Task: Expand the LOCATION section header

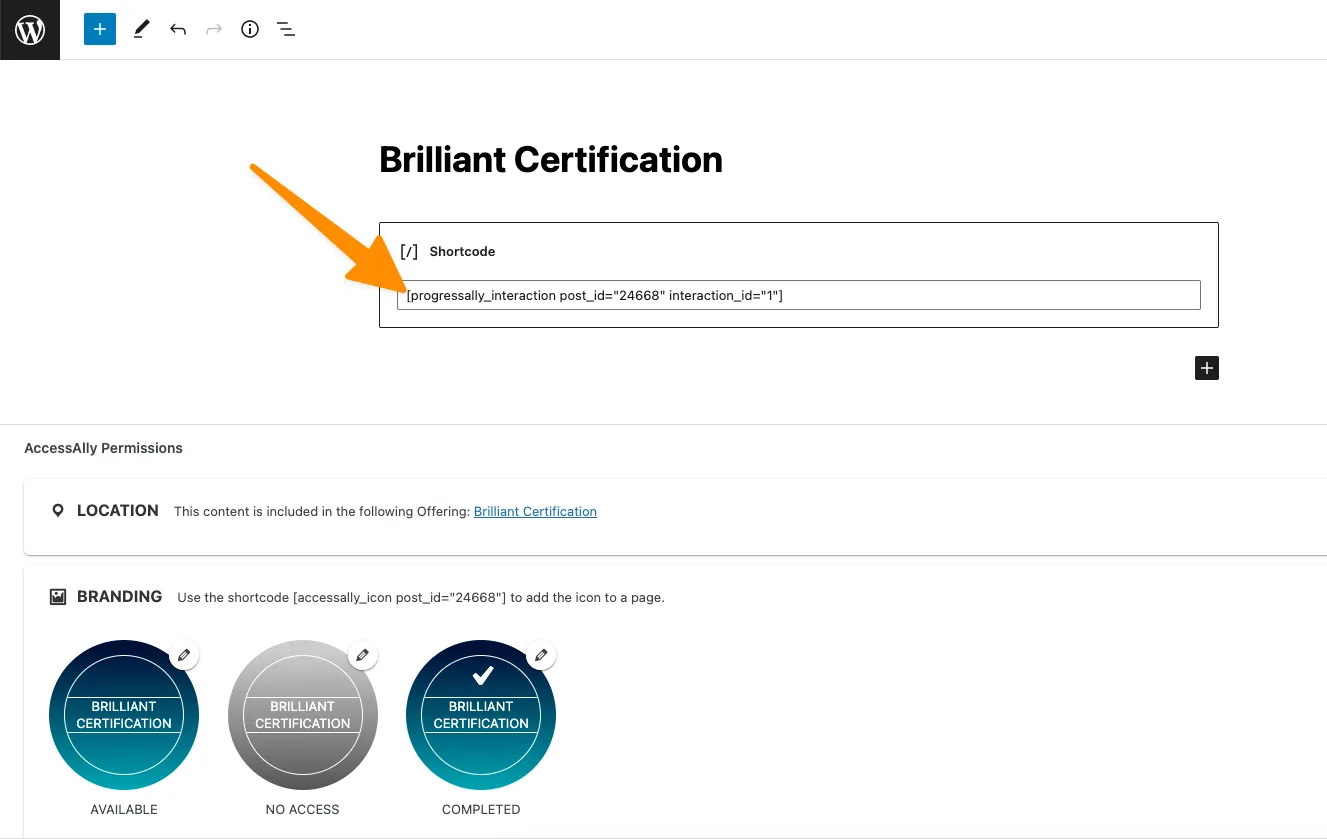Action: coord(117,511)
